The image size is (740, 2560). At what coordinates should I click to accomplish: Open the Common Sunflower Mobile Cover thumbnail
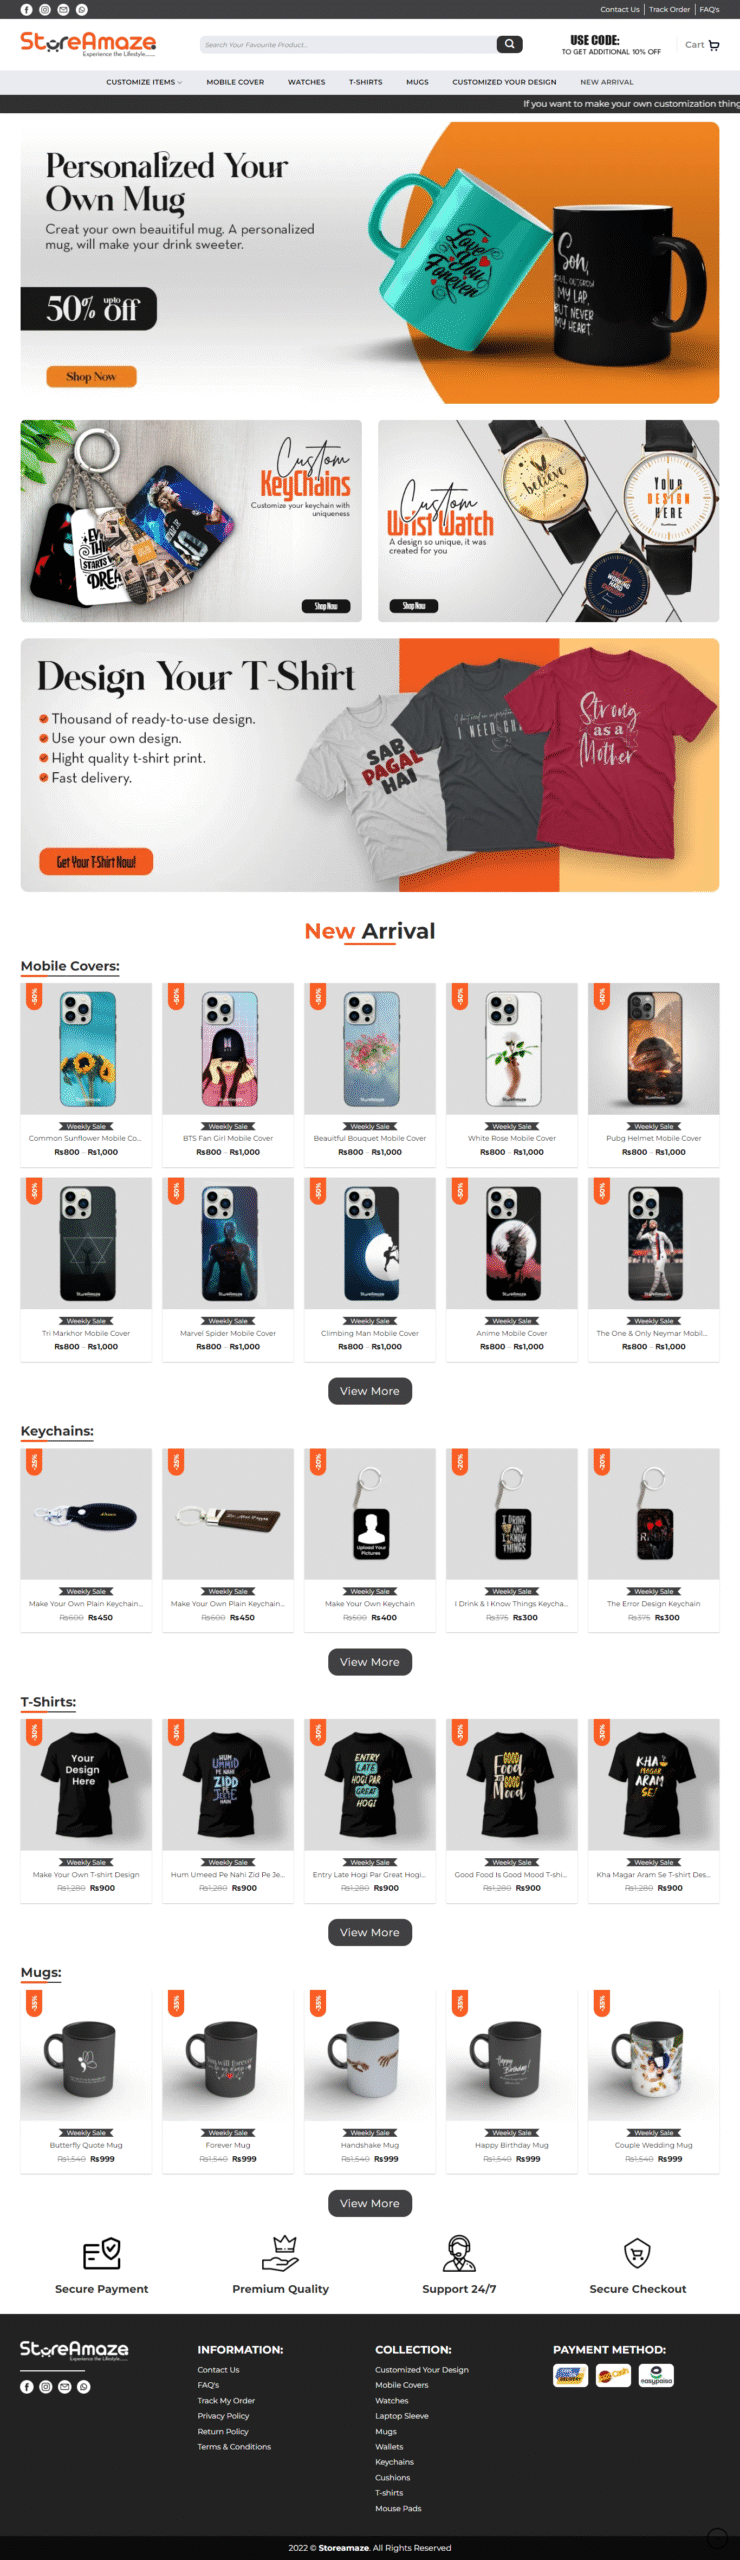coord(86,1048)
